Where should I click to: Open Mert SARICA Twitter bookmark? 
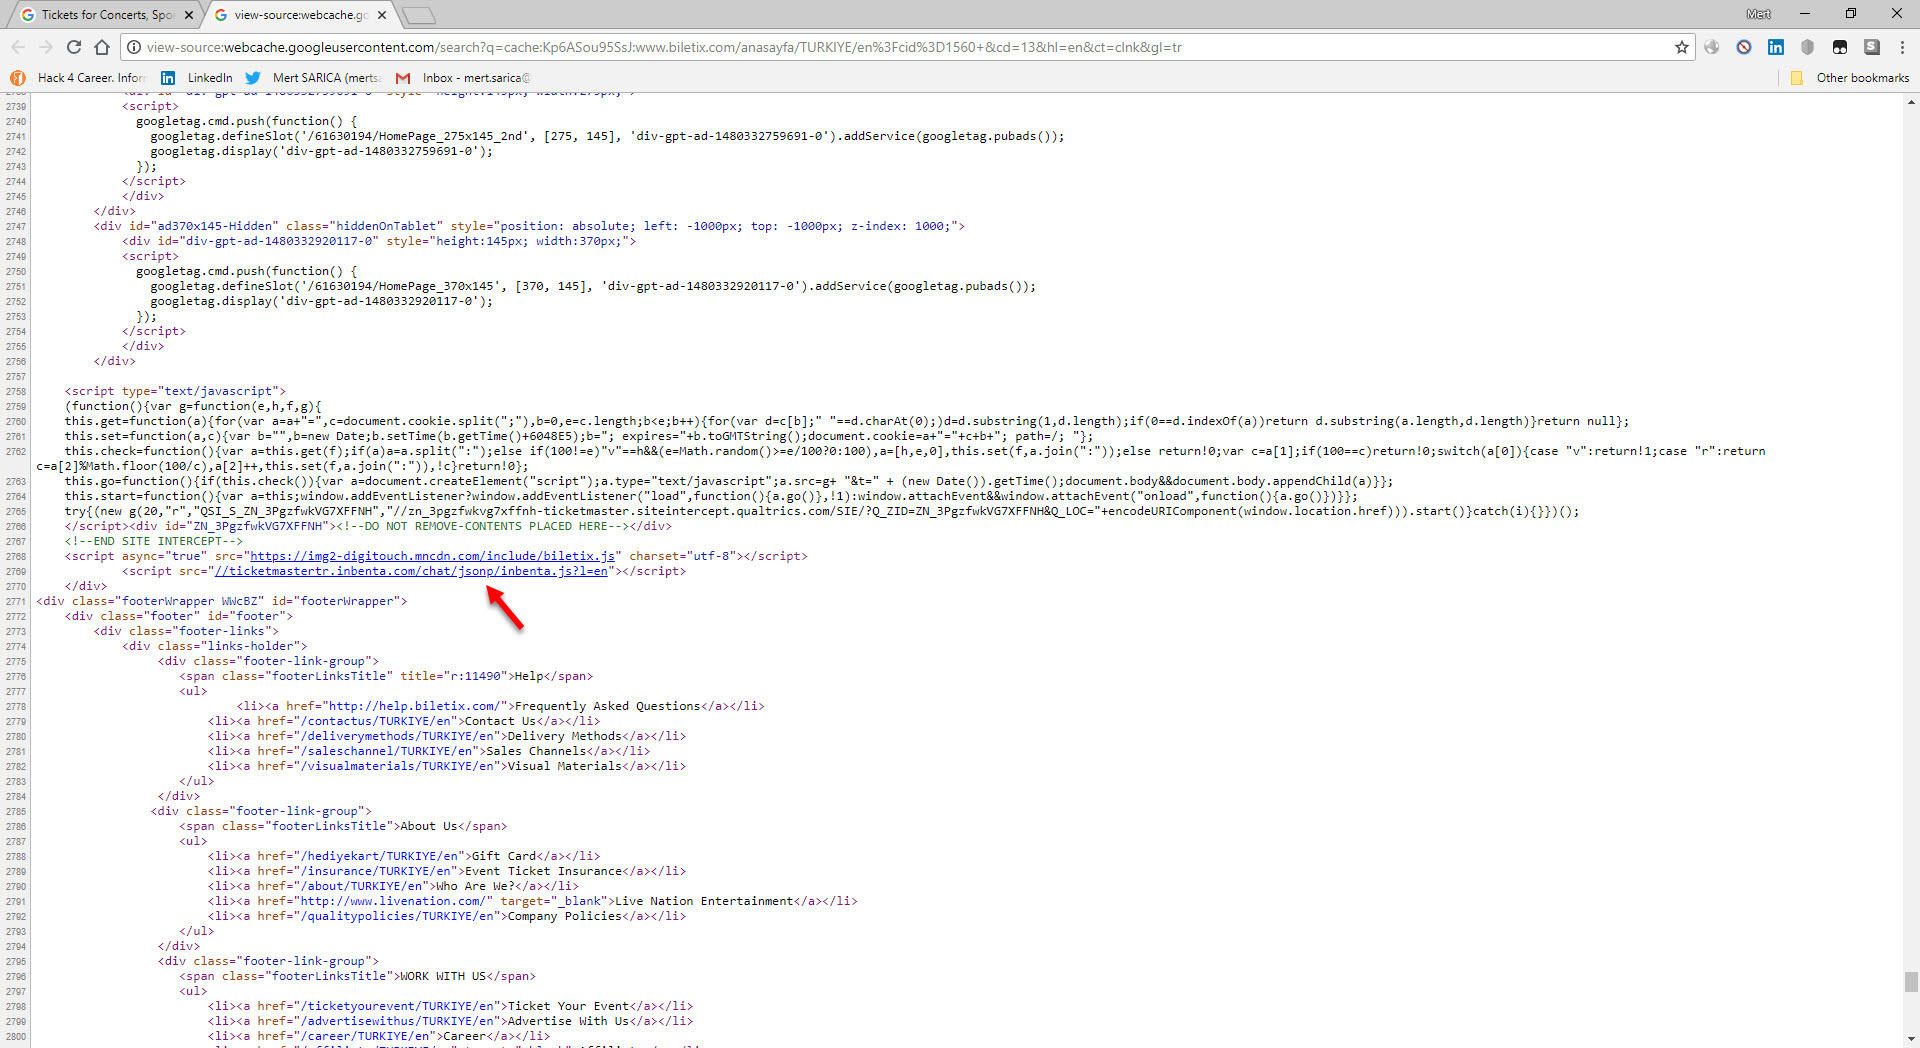[313, 78]
